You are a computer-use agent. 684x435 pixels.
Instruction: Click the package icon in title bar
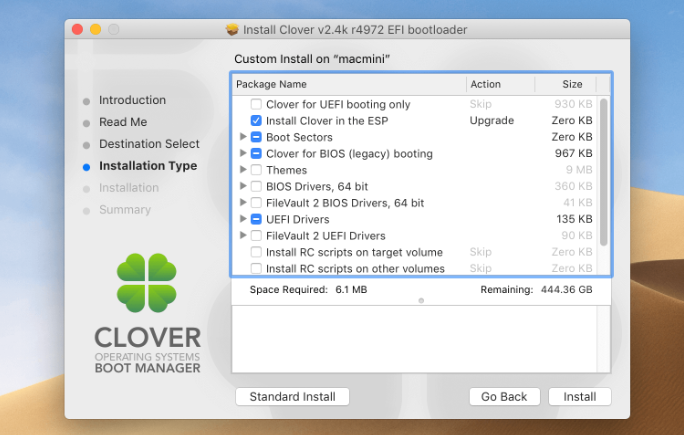[x=232, y=30]
